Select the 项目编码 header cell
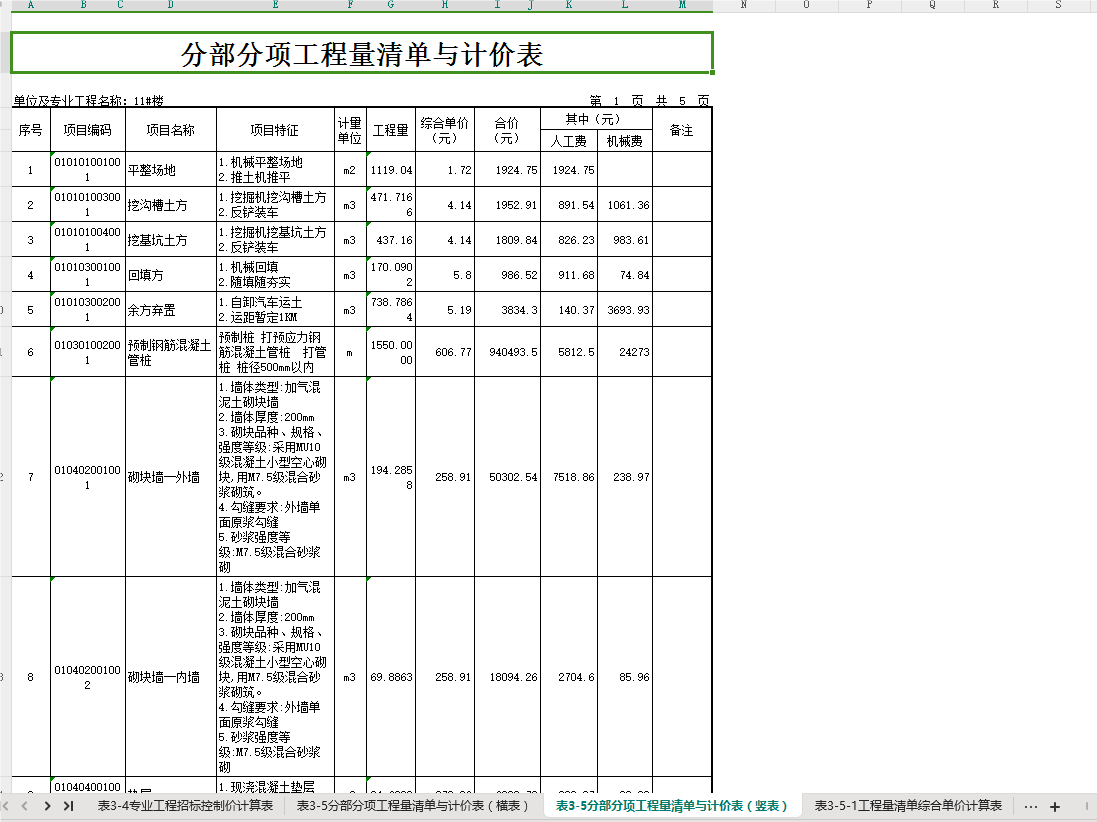Image resolution: width=1097 pixels, height=822 pixels. click(87, 130)
